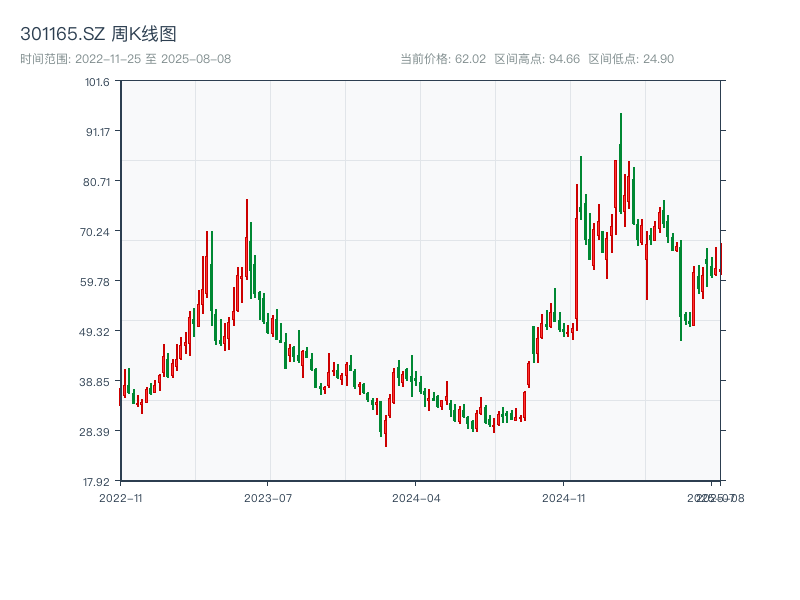This screenshot has width=800, height=600.
Task: Click the y-axis label 49.32
Action: 94,332
